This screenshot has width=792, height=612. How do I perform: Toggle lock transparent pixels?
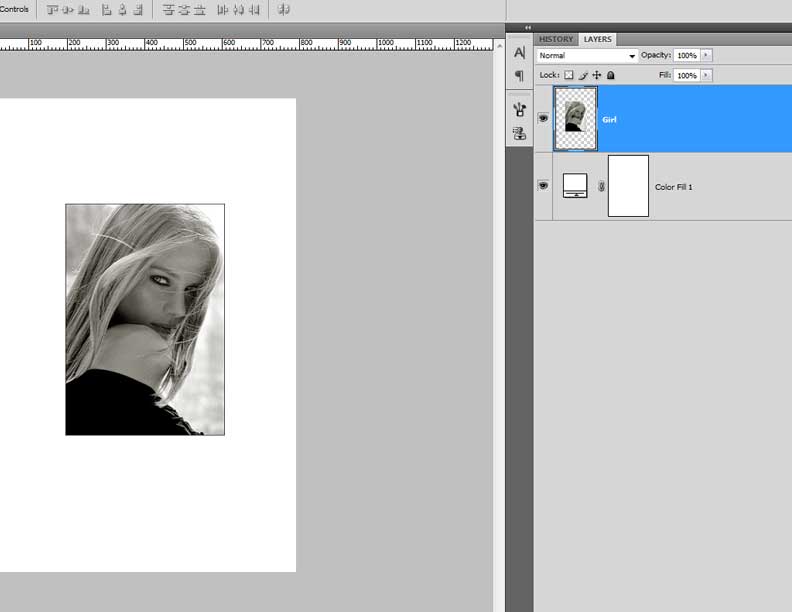click(x=569, y=75)
